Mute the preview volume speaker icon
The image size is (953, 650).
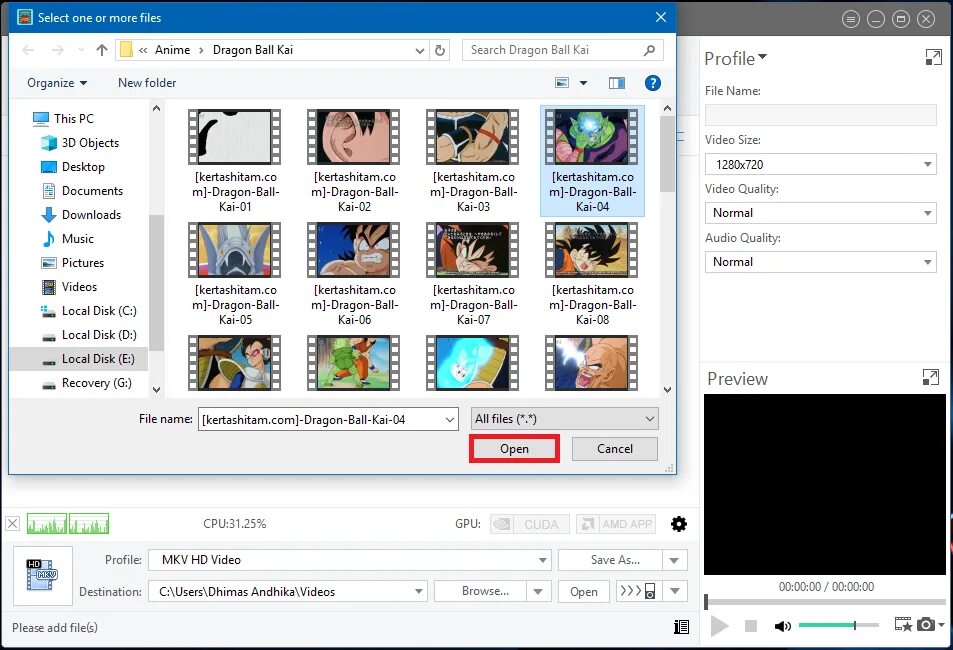(782, 626)
